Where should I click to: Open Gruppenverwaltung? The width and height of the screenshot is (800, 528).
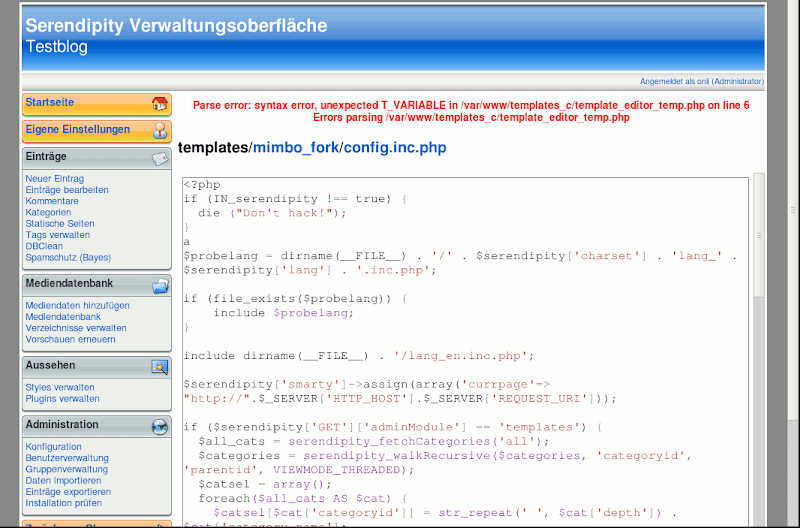point(66,469)
